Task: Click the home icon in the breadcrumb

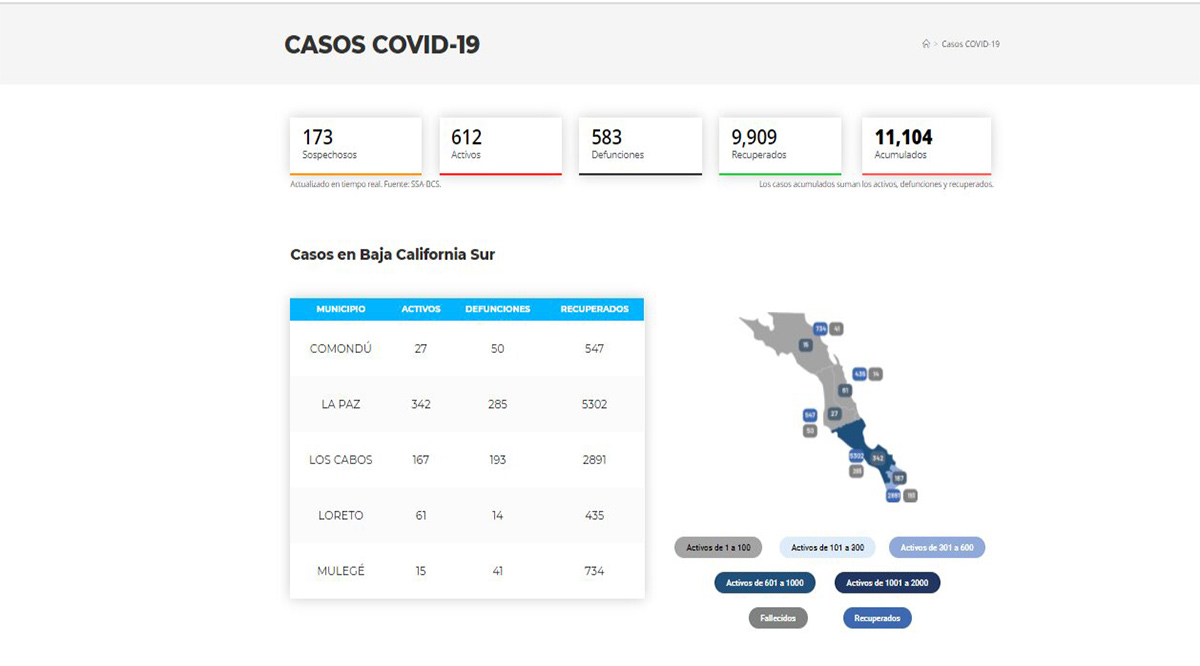Action: point(926,44)
